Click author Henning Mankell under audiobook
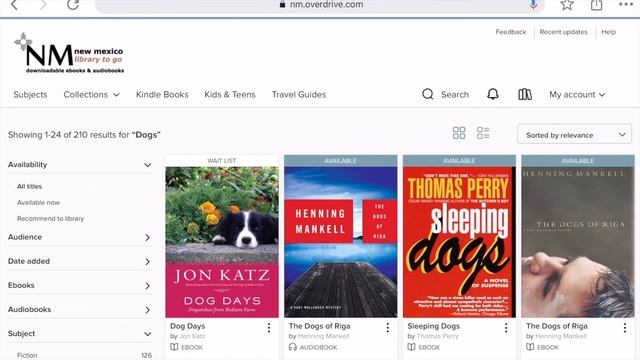The width and height of the screenshot is (640, 360). click(324, 336)
